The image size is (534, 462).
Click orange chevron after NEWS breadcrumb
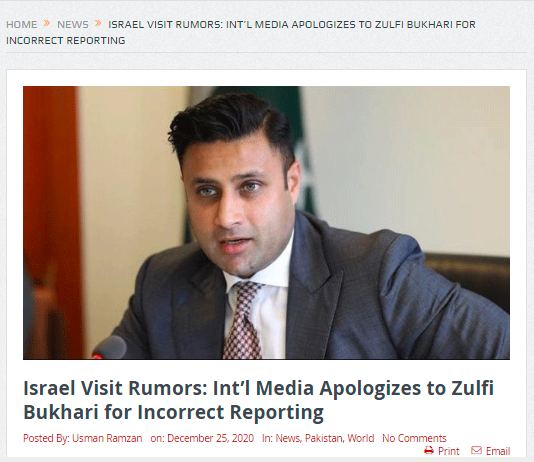pos(98,23)
